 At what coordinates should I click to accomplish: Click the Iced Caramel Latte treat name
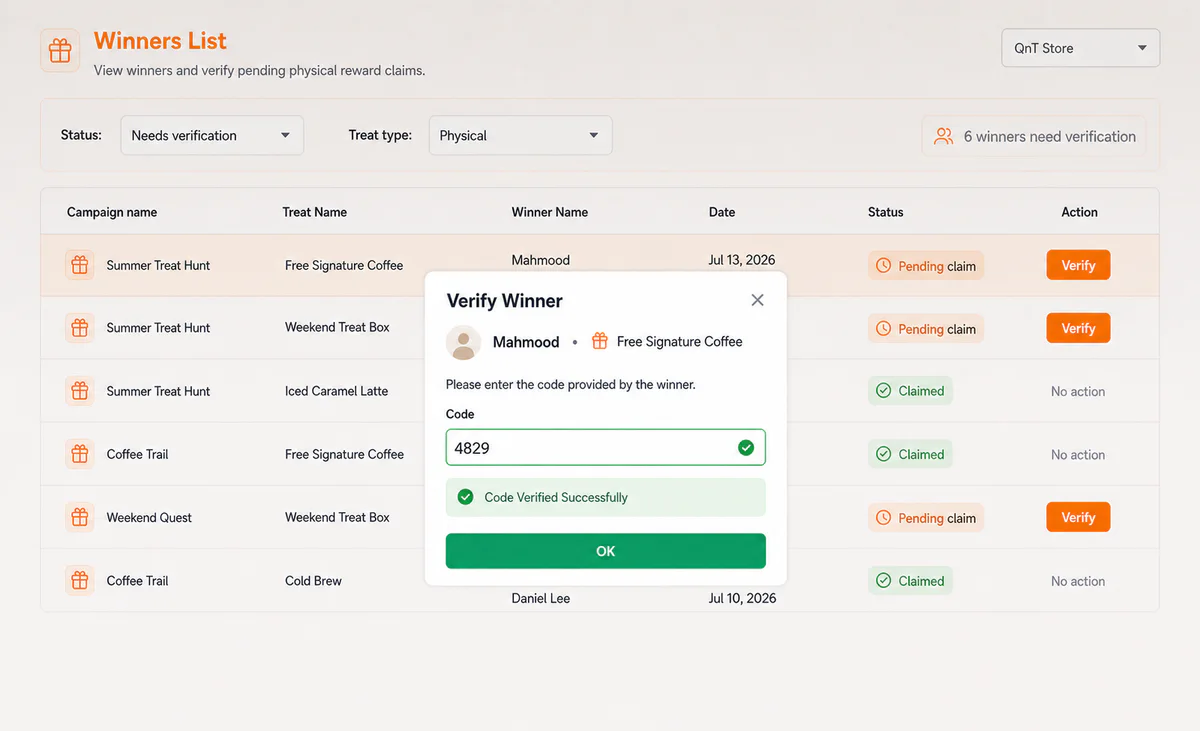coord(336,391)
